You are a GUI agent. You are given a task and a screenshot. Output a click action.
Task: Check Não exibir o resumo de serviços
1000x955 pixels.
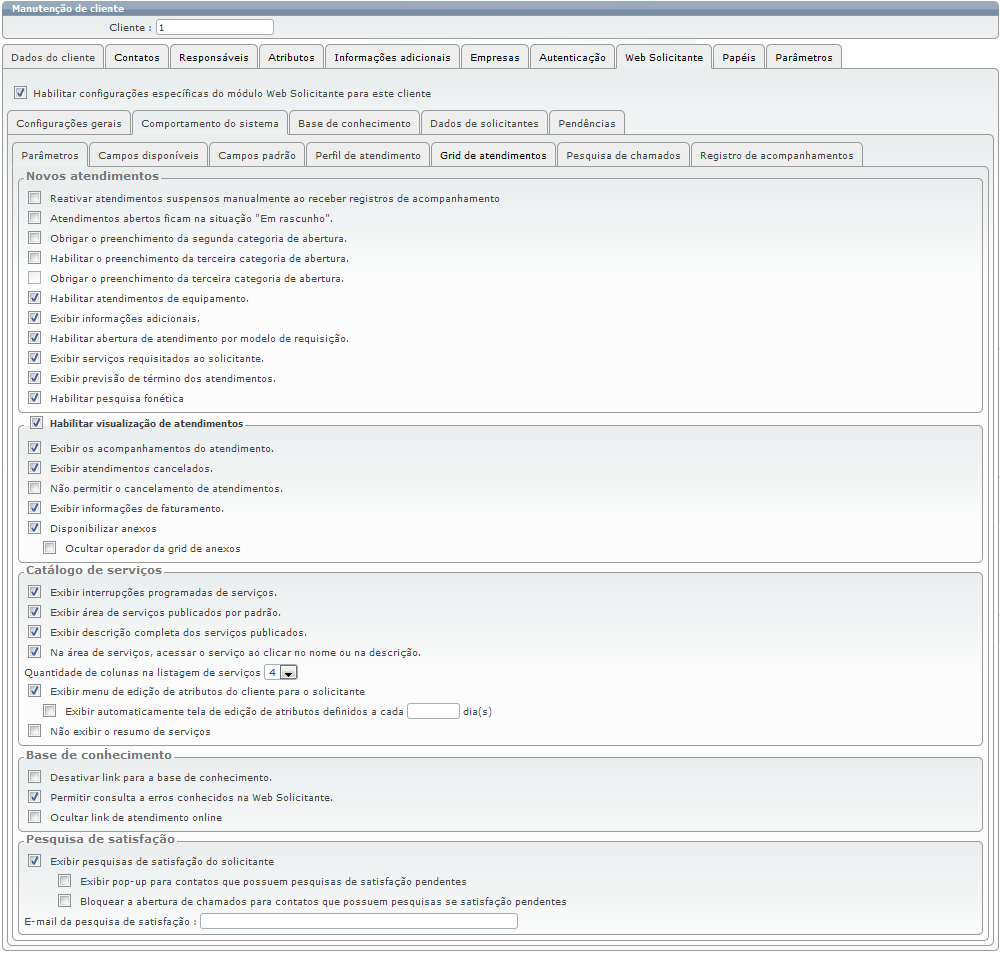34,731
